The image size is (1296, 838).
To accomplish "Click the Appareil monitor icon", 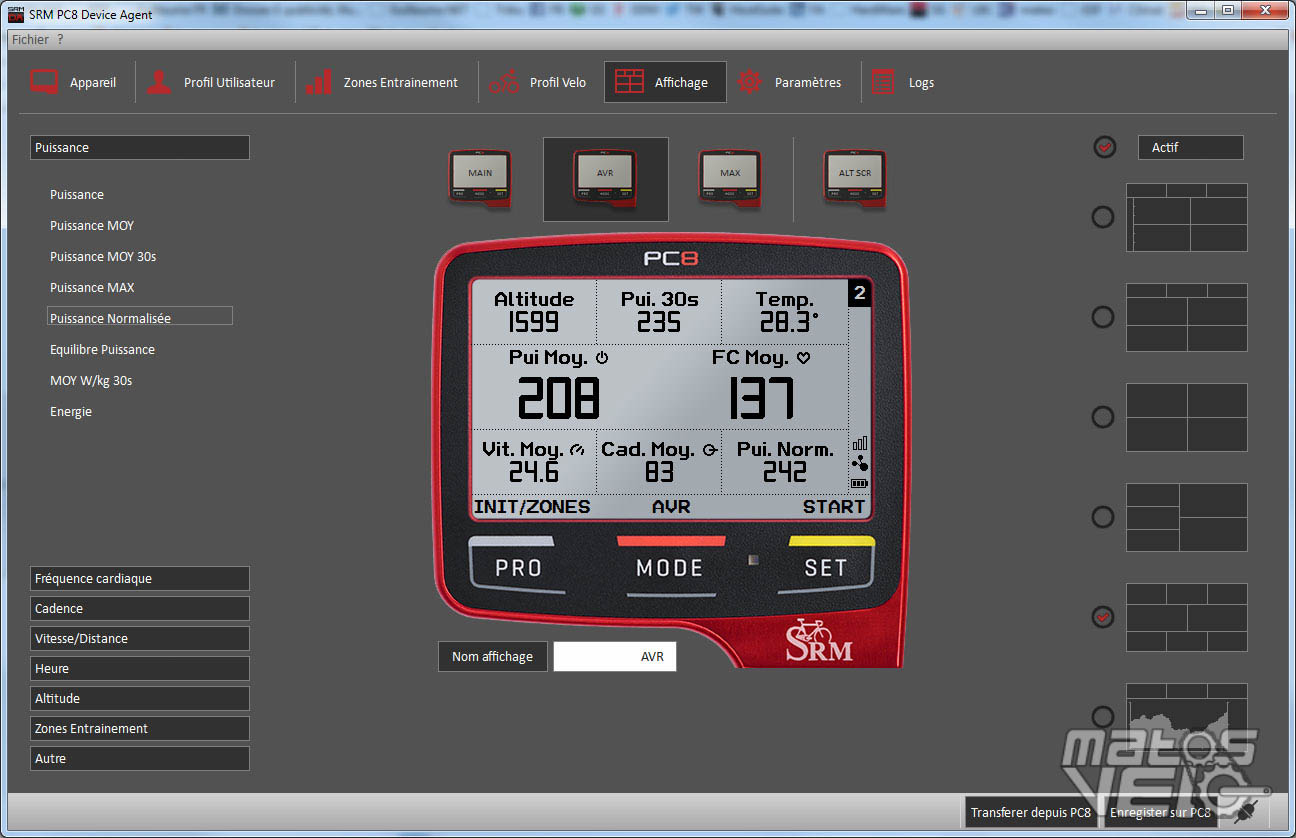I will coord(44,82).
